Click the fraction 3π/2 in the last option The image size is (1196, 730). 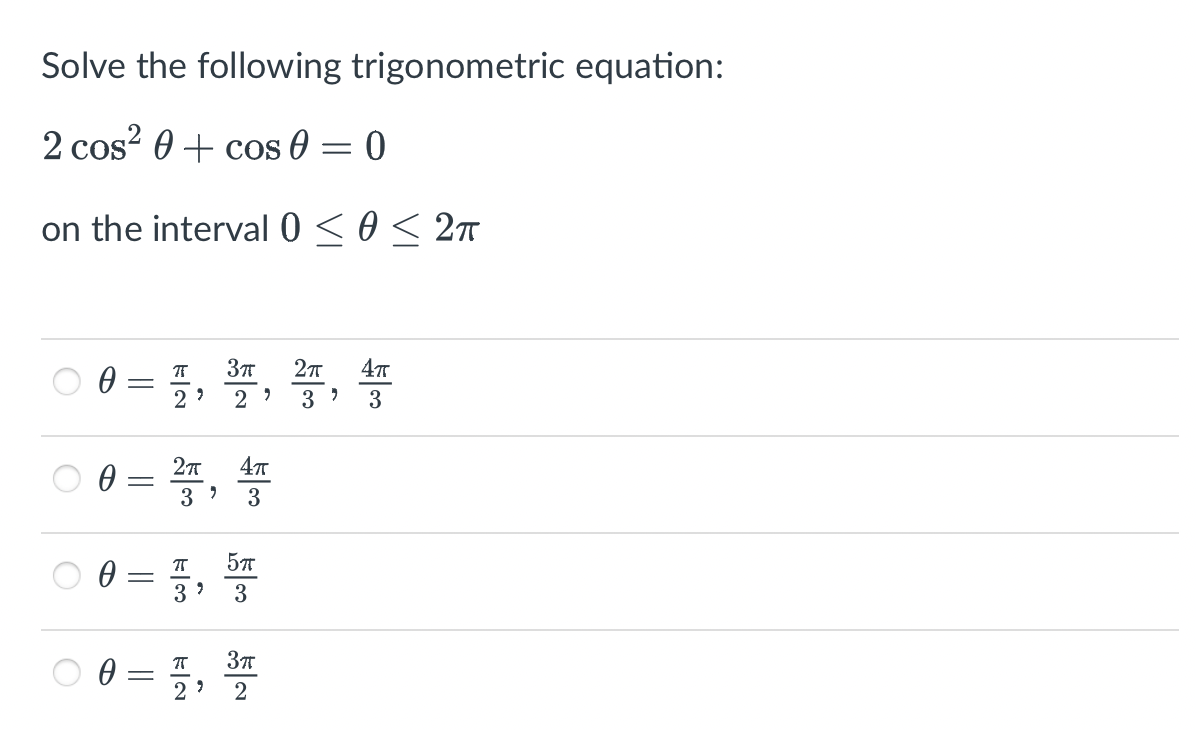(242, 675)
